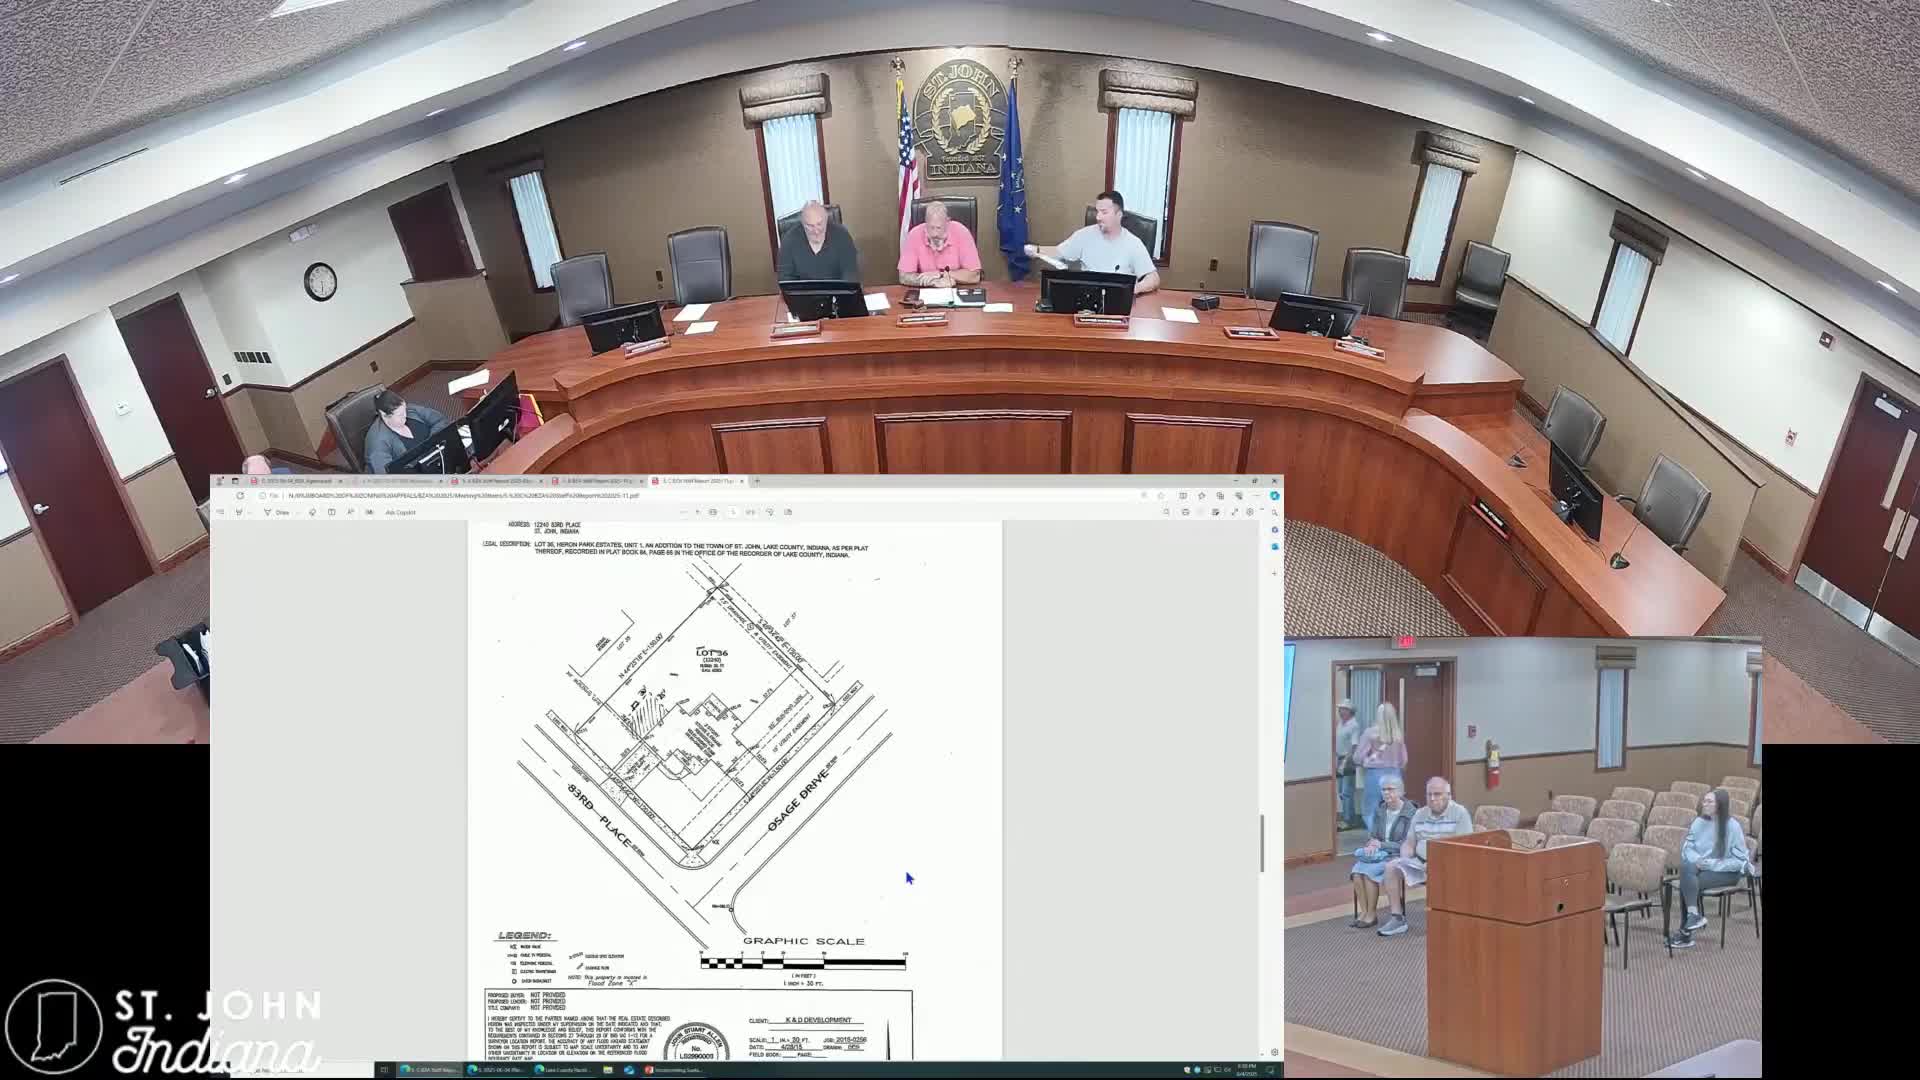Click the Erase annotation tool
Screen dimensions: 1920x1080
pos(313,512)
